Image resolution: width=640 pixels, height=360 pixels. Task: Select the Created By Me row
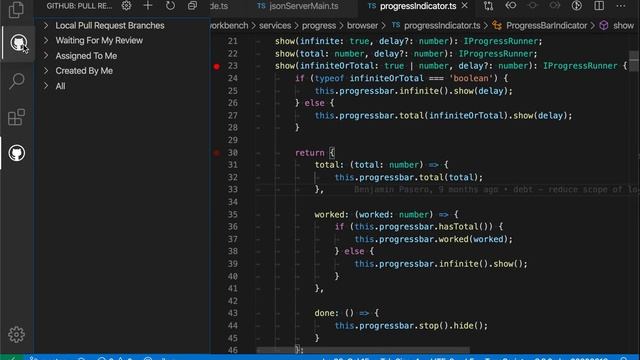click(122, 71)
